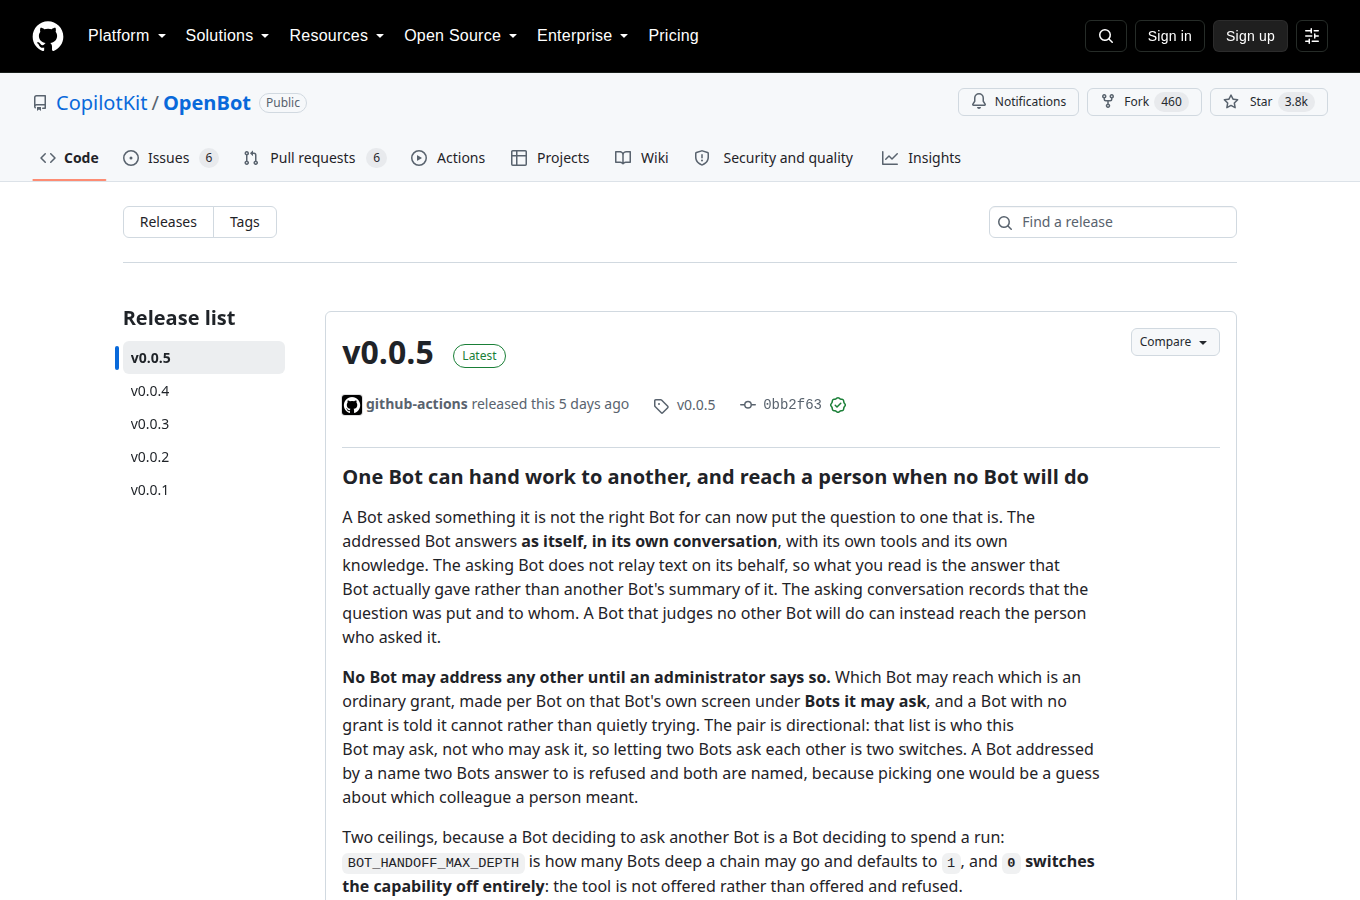
Task: Click the star count 3.8k
Action: [x=1296, y=102]
